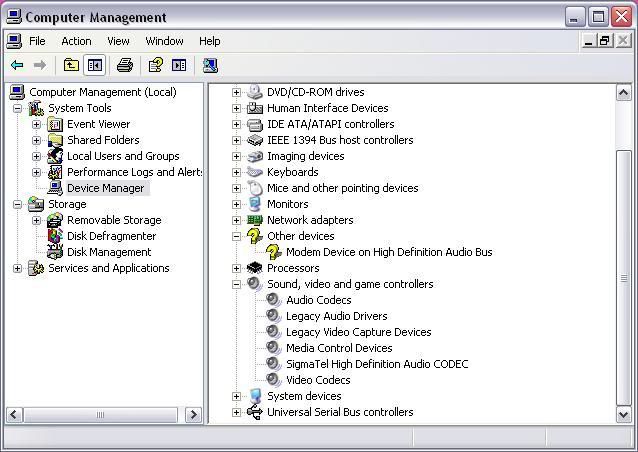Click the Show/Hide Action Pane icon

[x=179, y=65]
